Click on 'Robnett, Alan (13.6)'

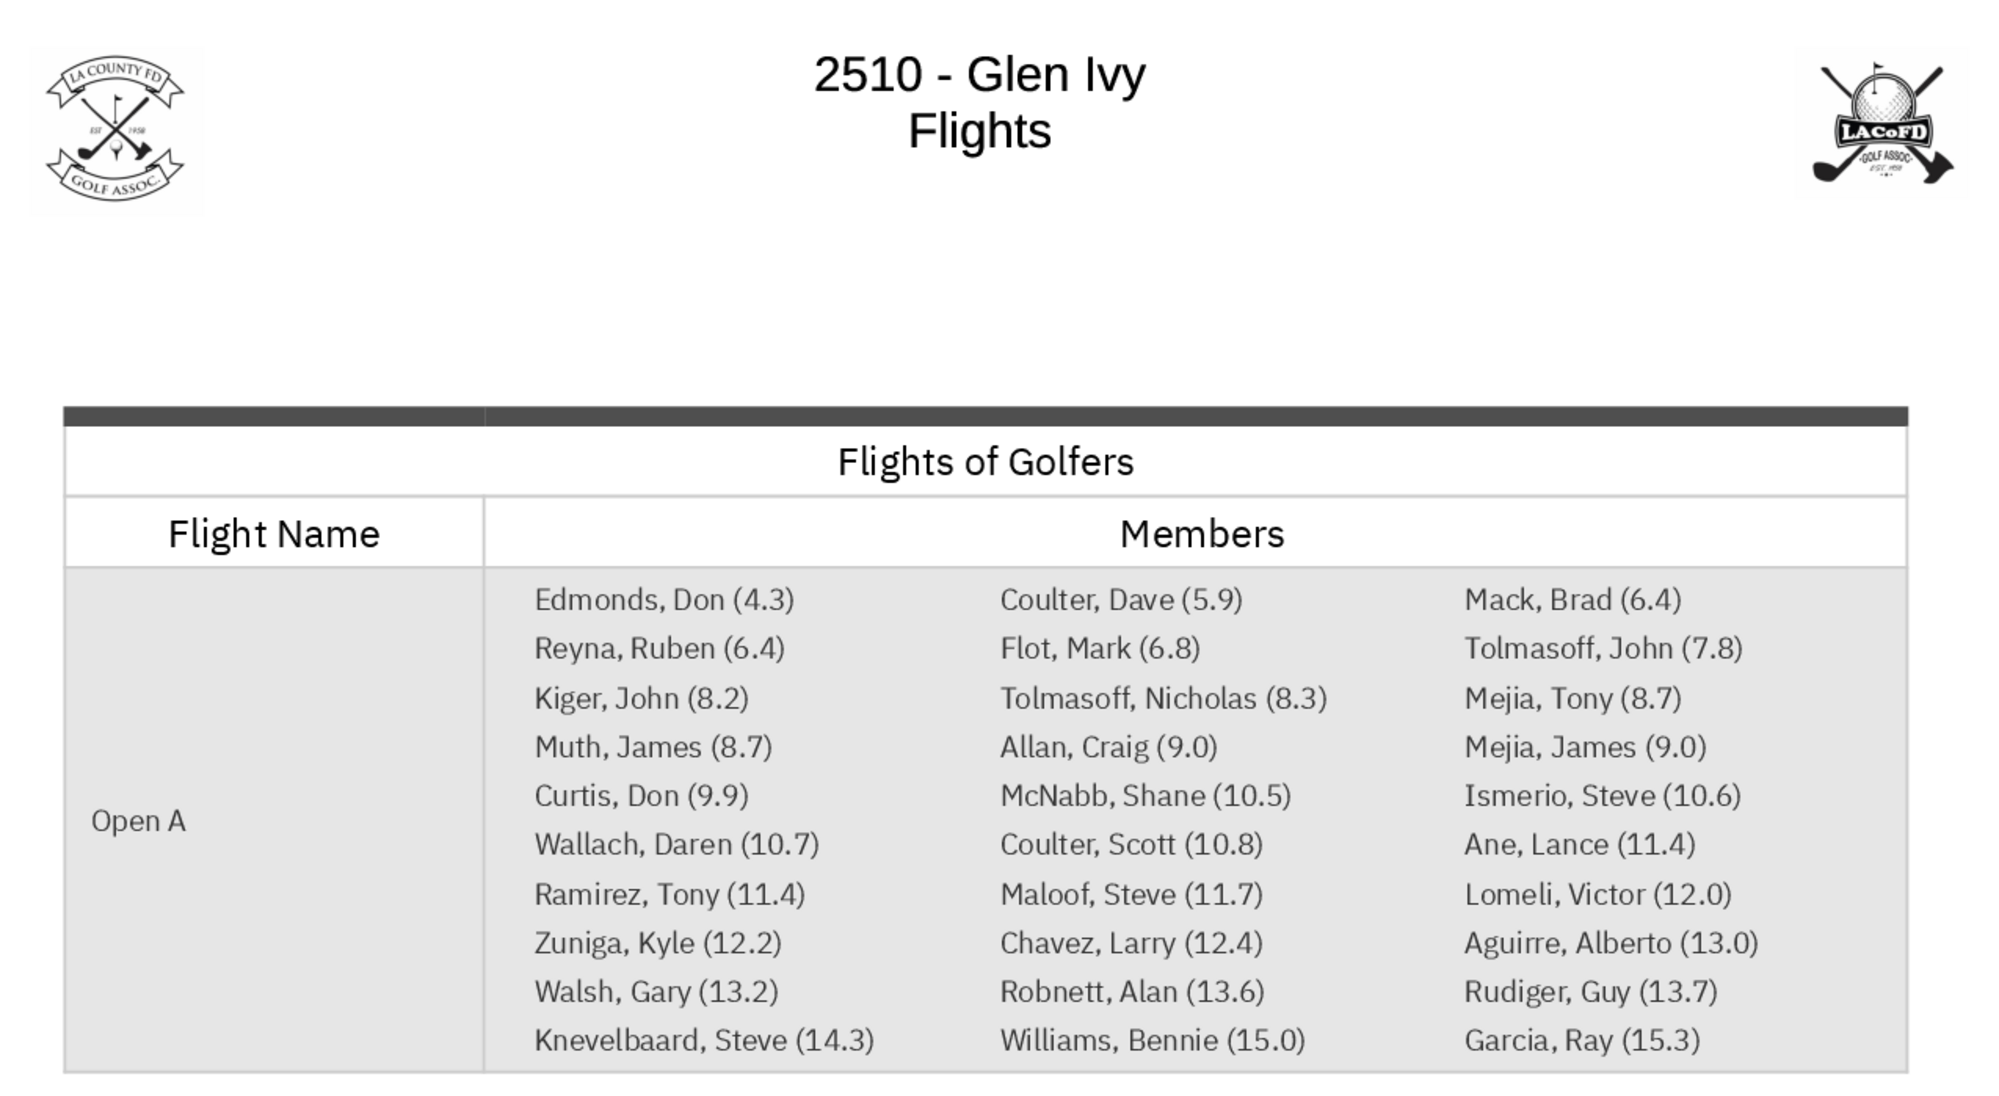tap(1132, 992)
